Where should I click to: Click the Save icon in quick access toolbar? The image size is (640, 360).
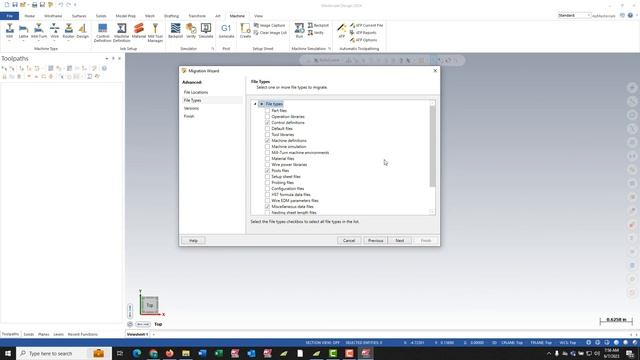tap(15, 4)
